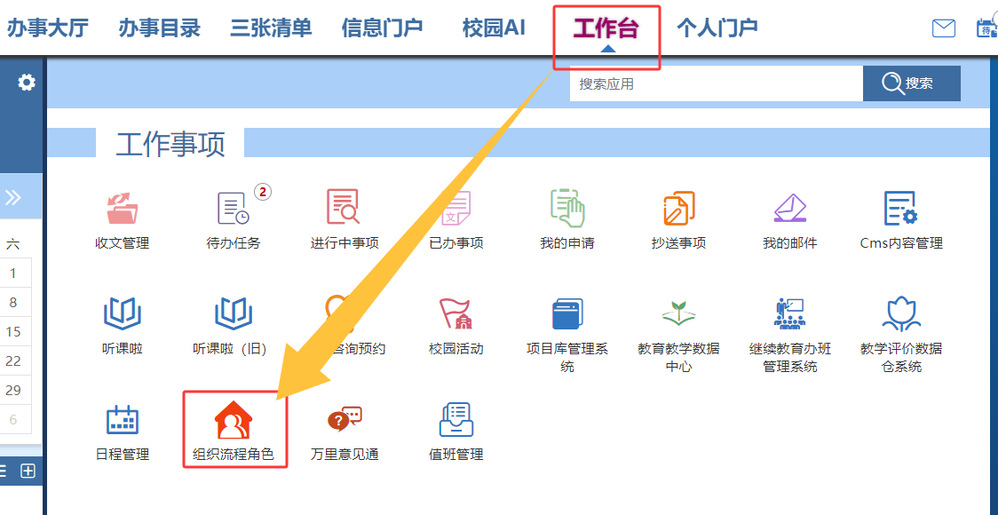Open the 进行中事项 icon

point(344,209)
